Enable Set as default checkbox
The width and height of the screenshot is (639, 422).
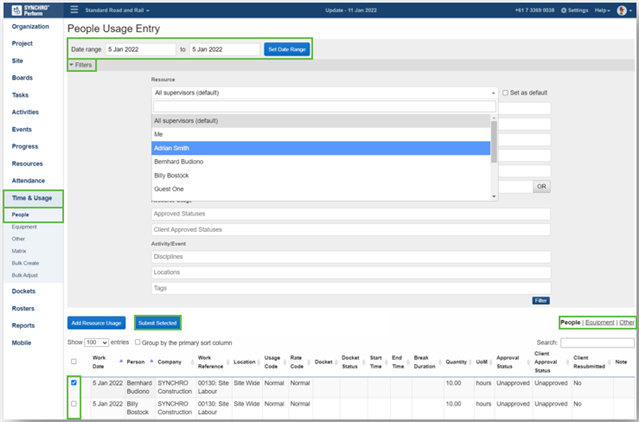[x=506, y=92]
